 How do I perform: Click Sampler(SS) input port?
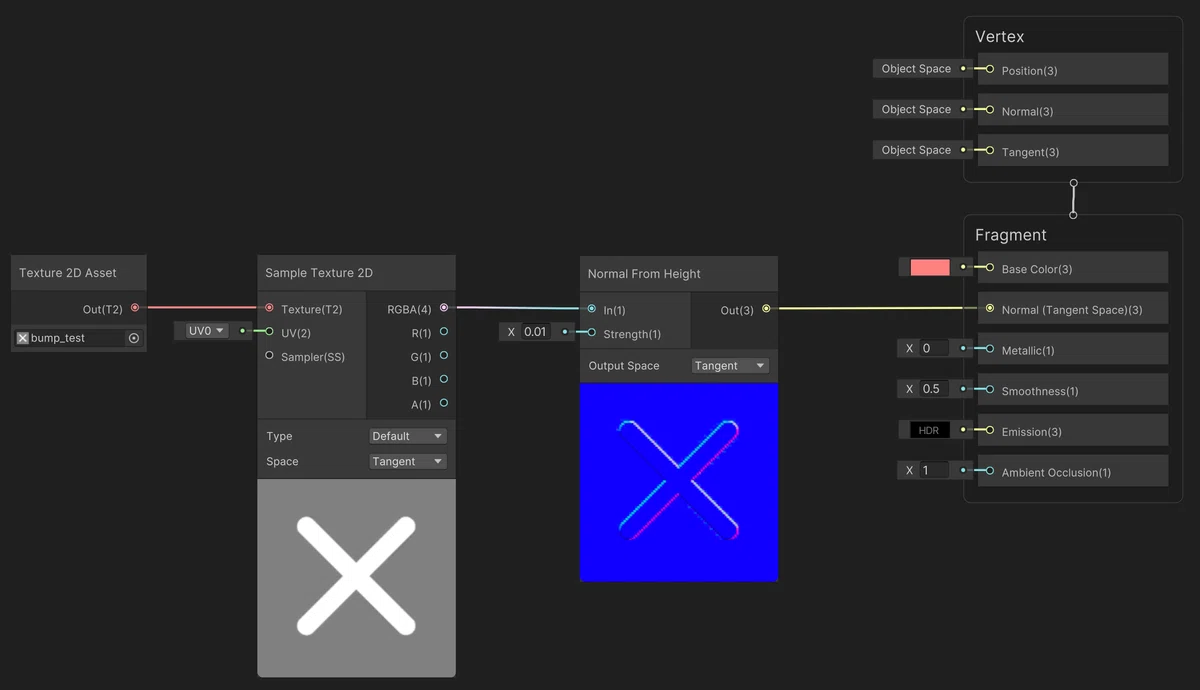tap(269, 355)
